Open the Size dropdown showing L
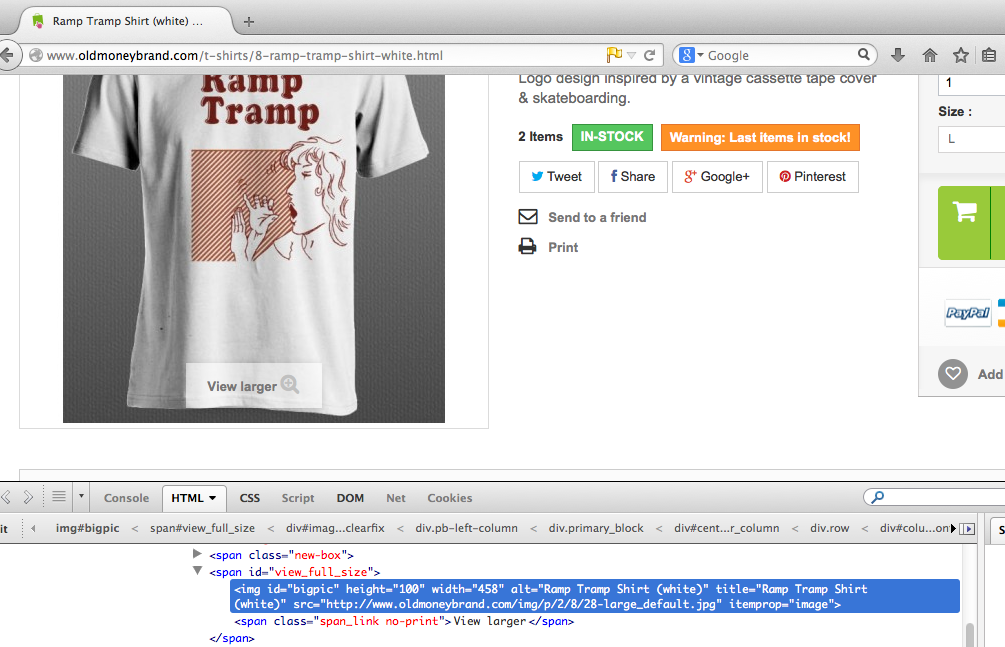The width and height of the screenshot is (1005, 647). pyautogui.click(x=972, y=139)
